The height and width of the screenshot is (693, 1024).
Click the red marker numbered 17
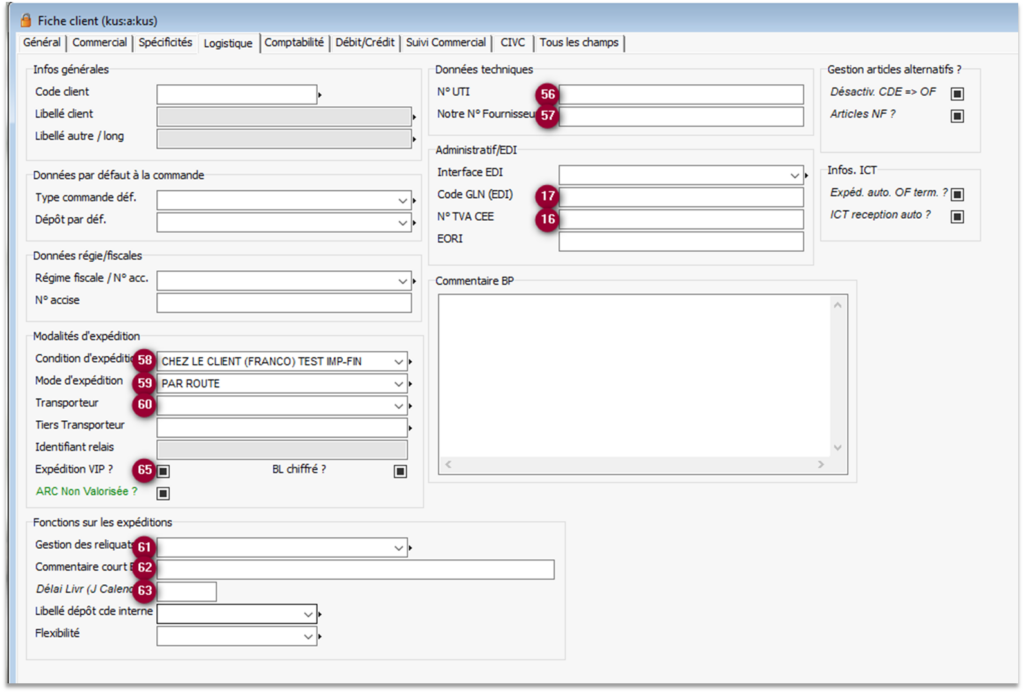click(x=547, y=196)
